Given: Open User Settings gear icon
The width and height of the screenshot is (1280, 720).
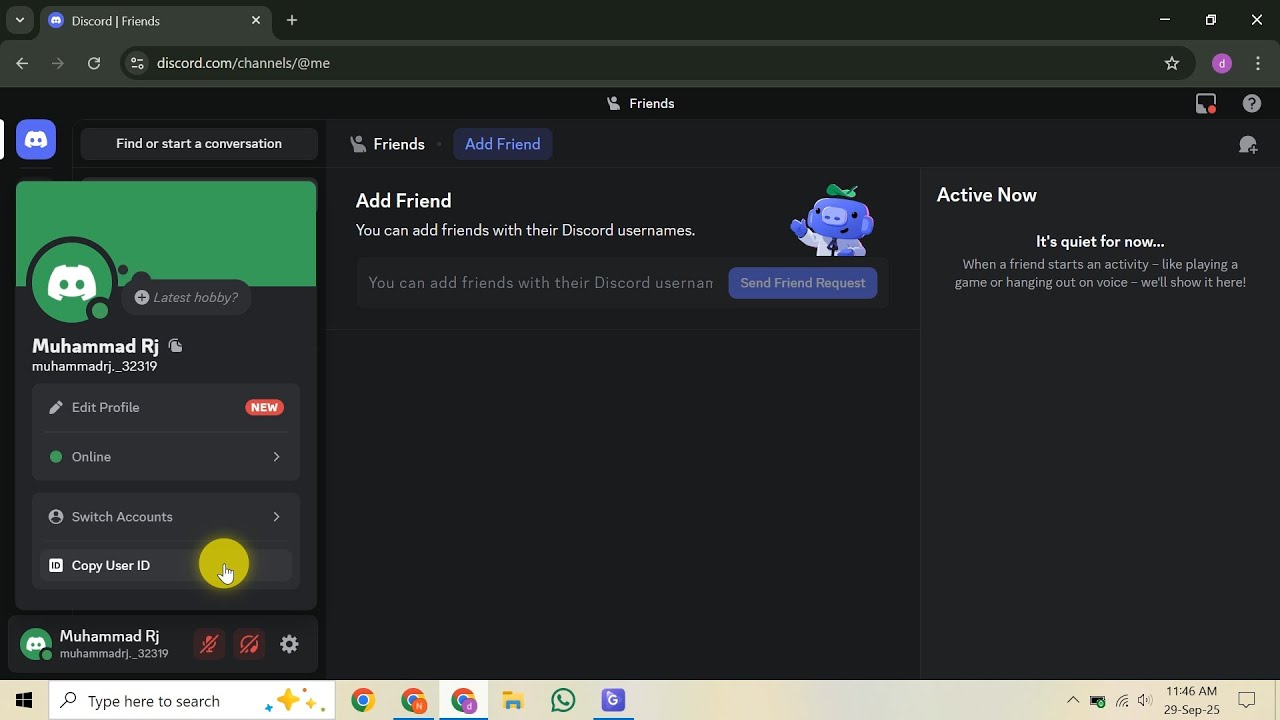Looking at the screenshot, I should (x=289, y=645).
